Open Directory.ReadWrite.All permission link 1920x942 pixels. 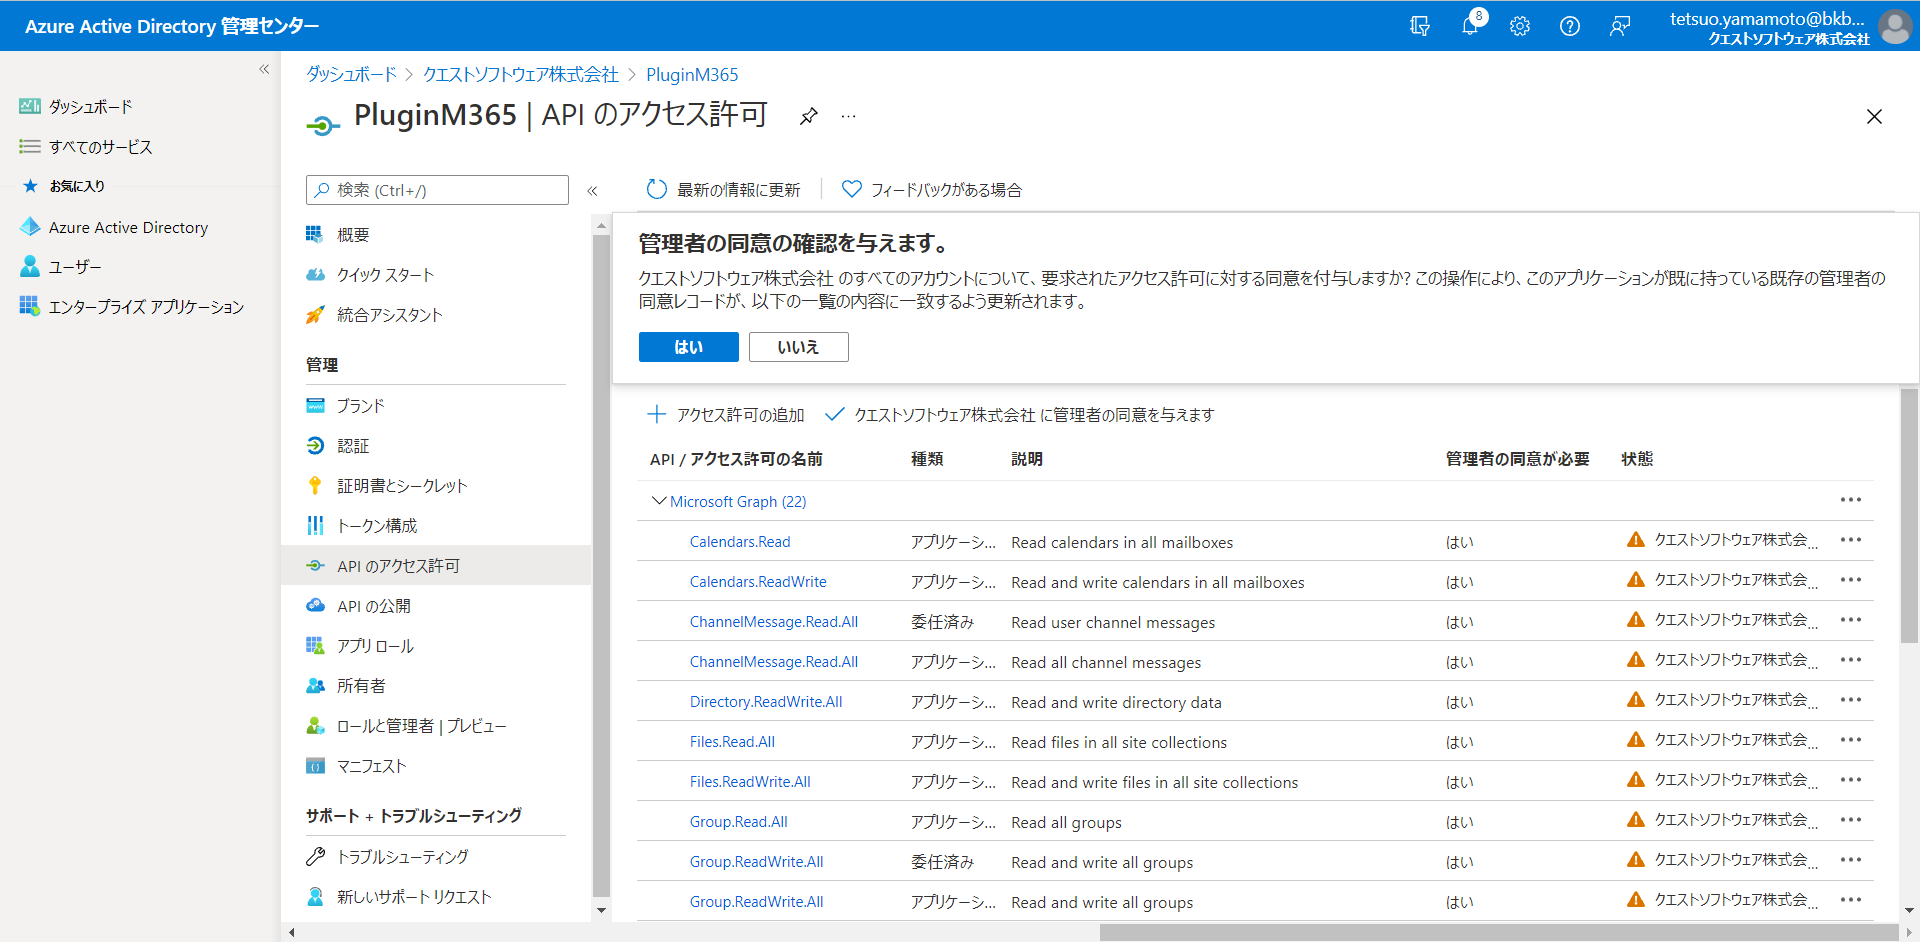pos(766,701)
